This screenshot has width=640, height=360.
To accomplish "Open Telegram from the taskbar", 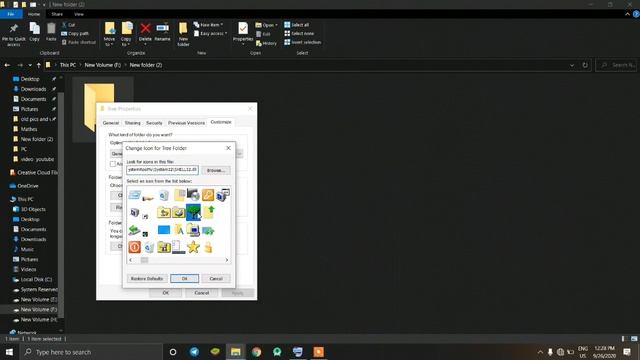I will 194,352.
